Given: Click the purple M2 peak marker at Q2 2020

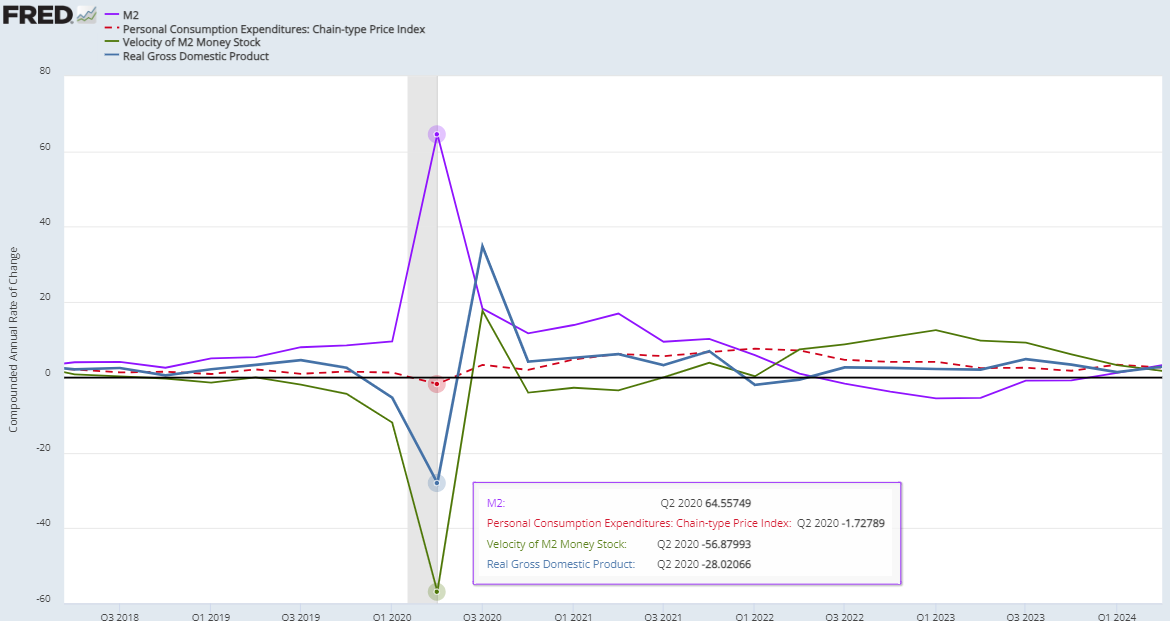Looking at the screenshot, I should coord(436,134).
